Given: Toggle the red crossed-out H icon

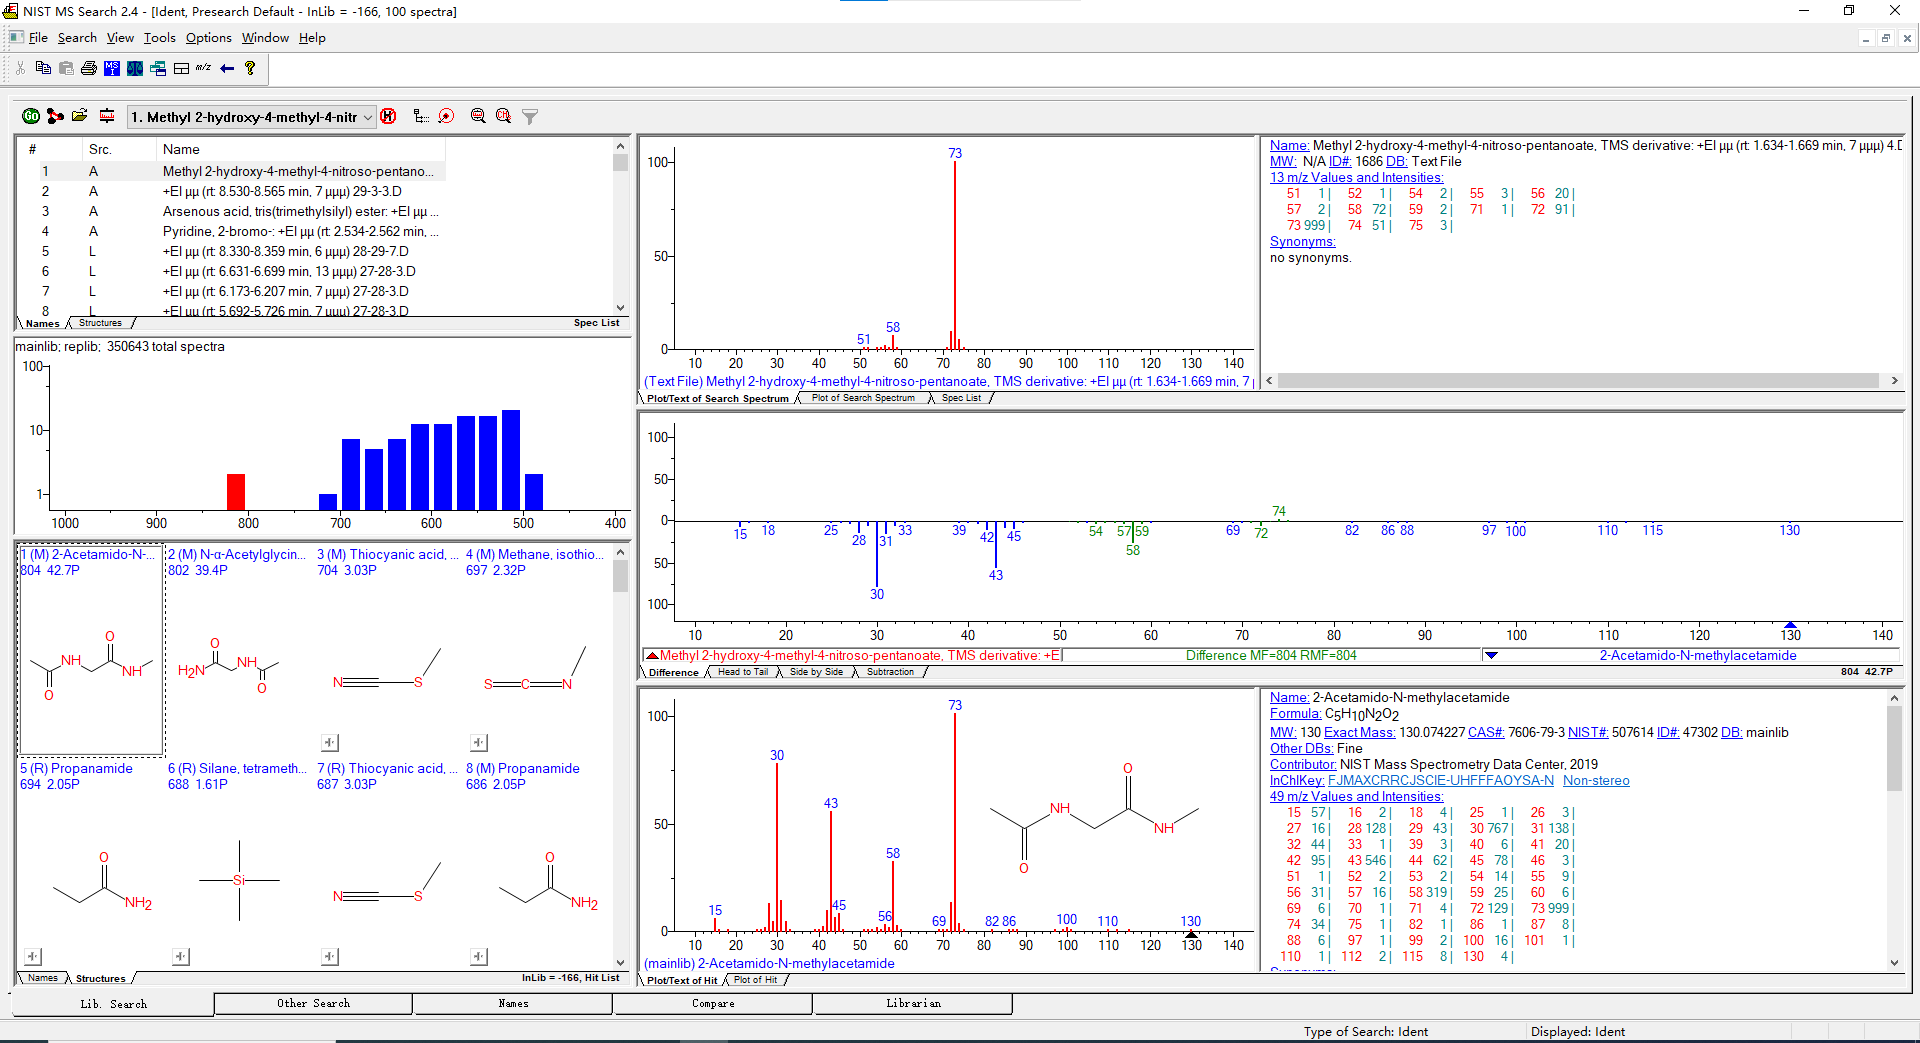Looking at the screenshot, I should [x=388, y=117].
